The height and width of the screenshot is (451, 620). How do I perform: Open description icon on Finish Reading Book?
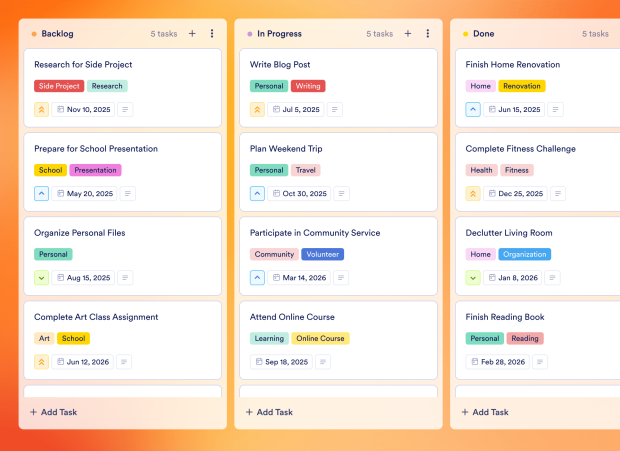(x=540, y=362)
